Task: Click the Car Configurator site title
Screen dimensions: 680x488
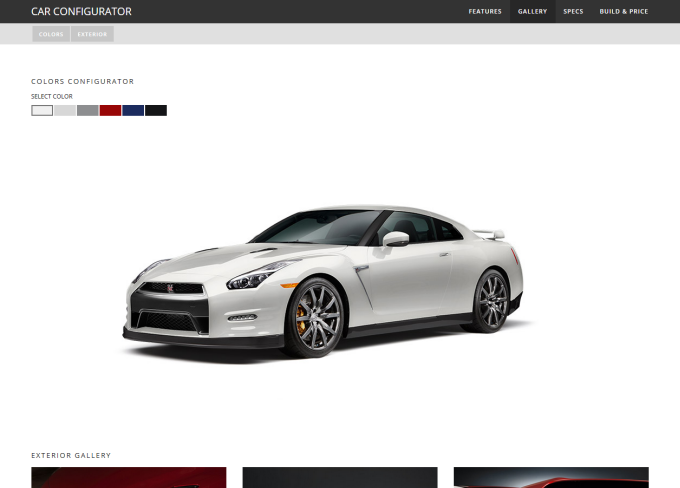Action: [82, 11]
